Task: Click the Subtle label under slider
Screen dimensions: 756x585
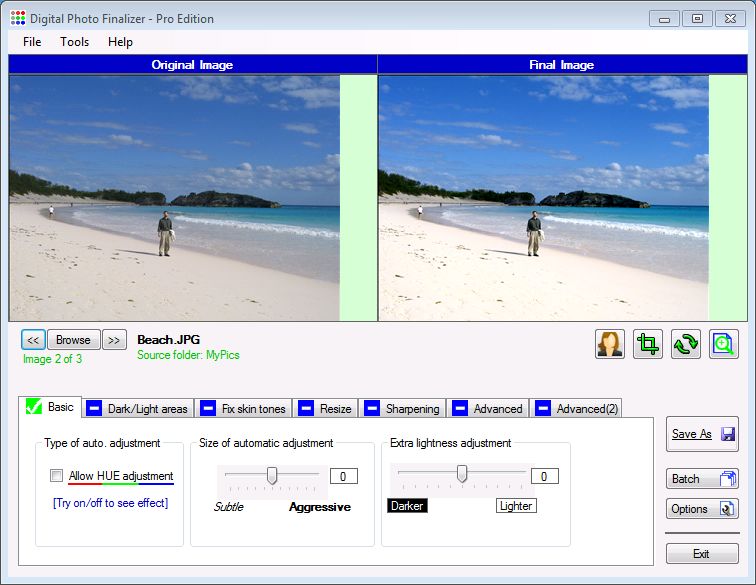Action: tap(229, 507)
